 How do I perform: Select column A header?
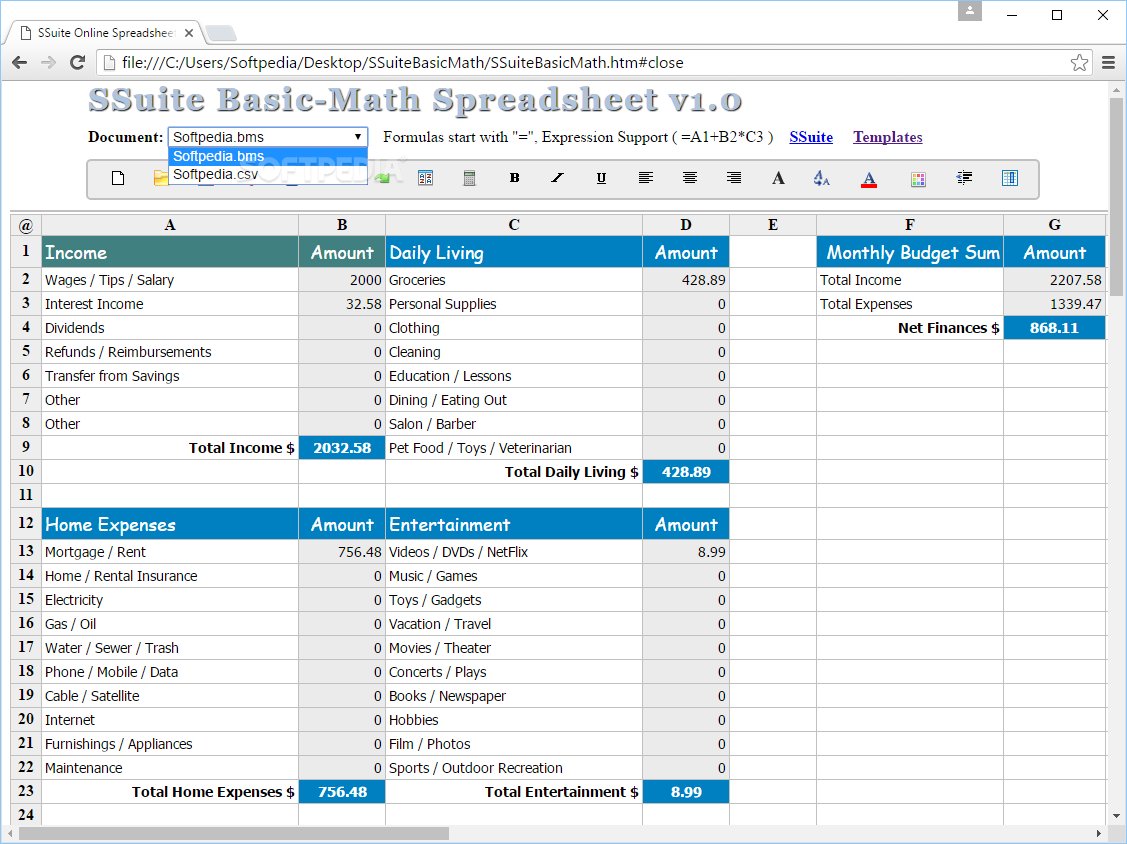[170, 225]
